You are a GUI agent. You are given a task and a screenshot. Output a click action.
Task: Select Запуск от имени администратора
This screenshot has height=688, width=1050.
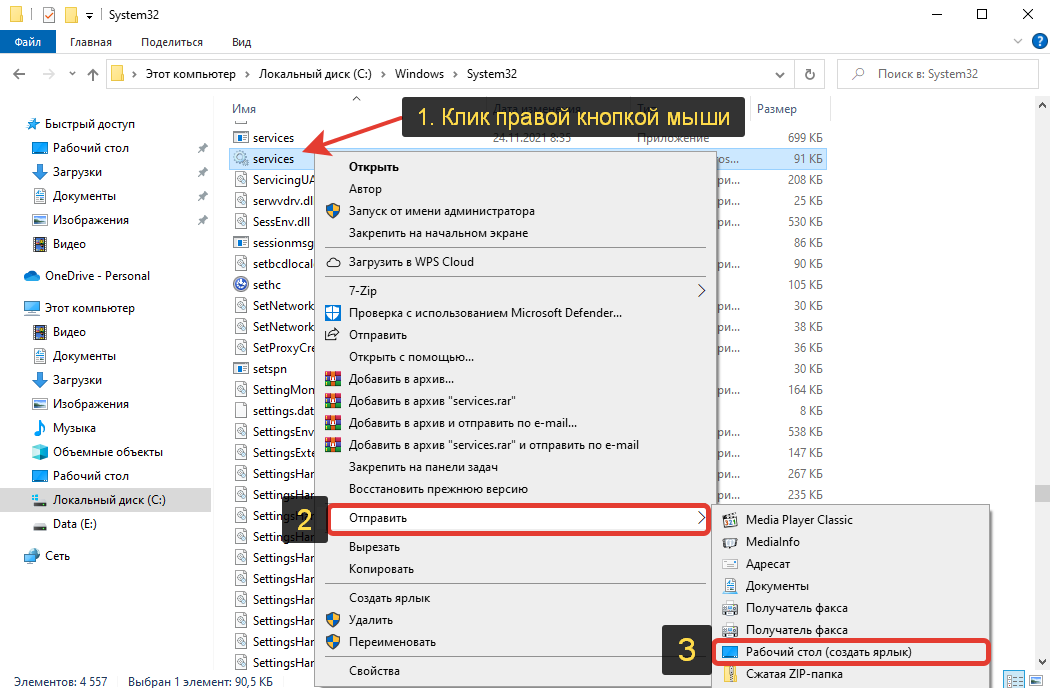[441, 211]
